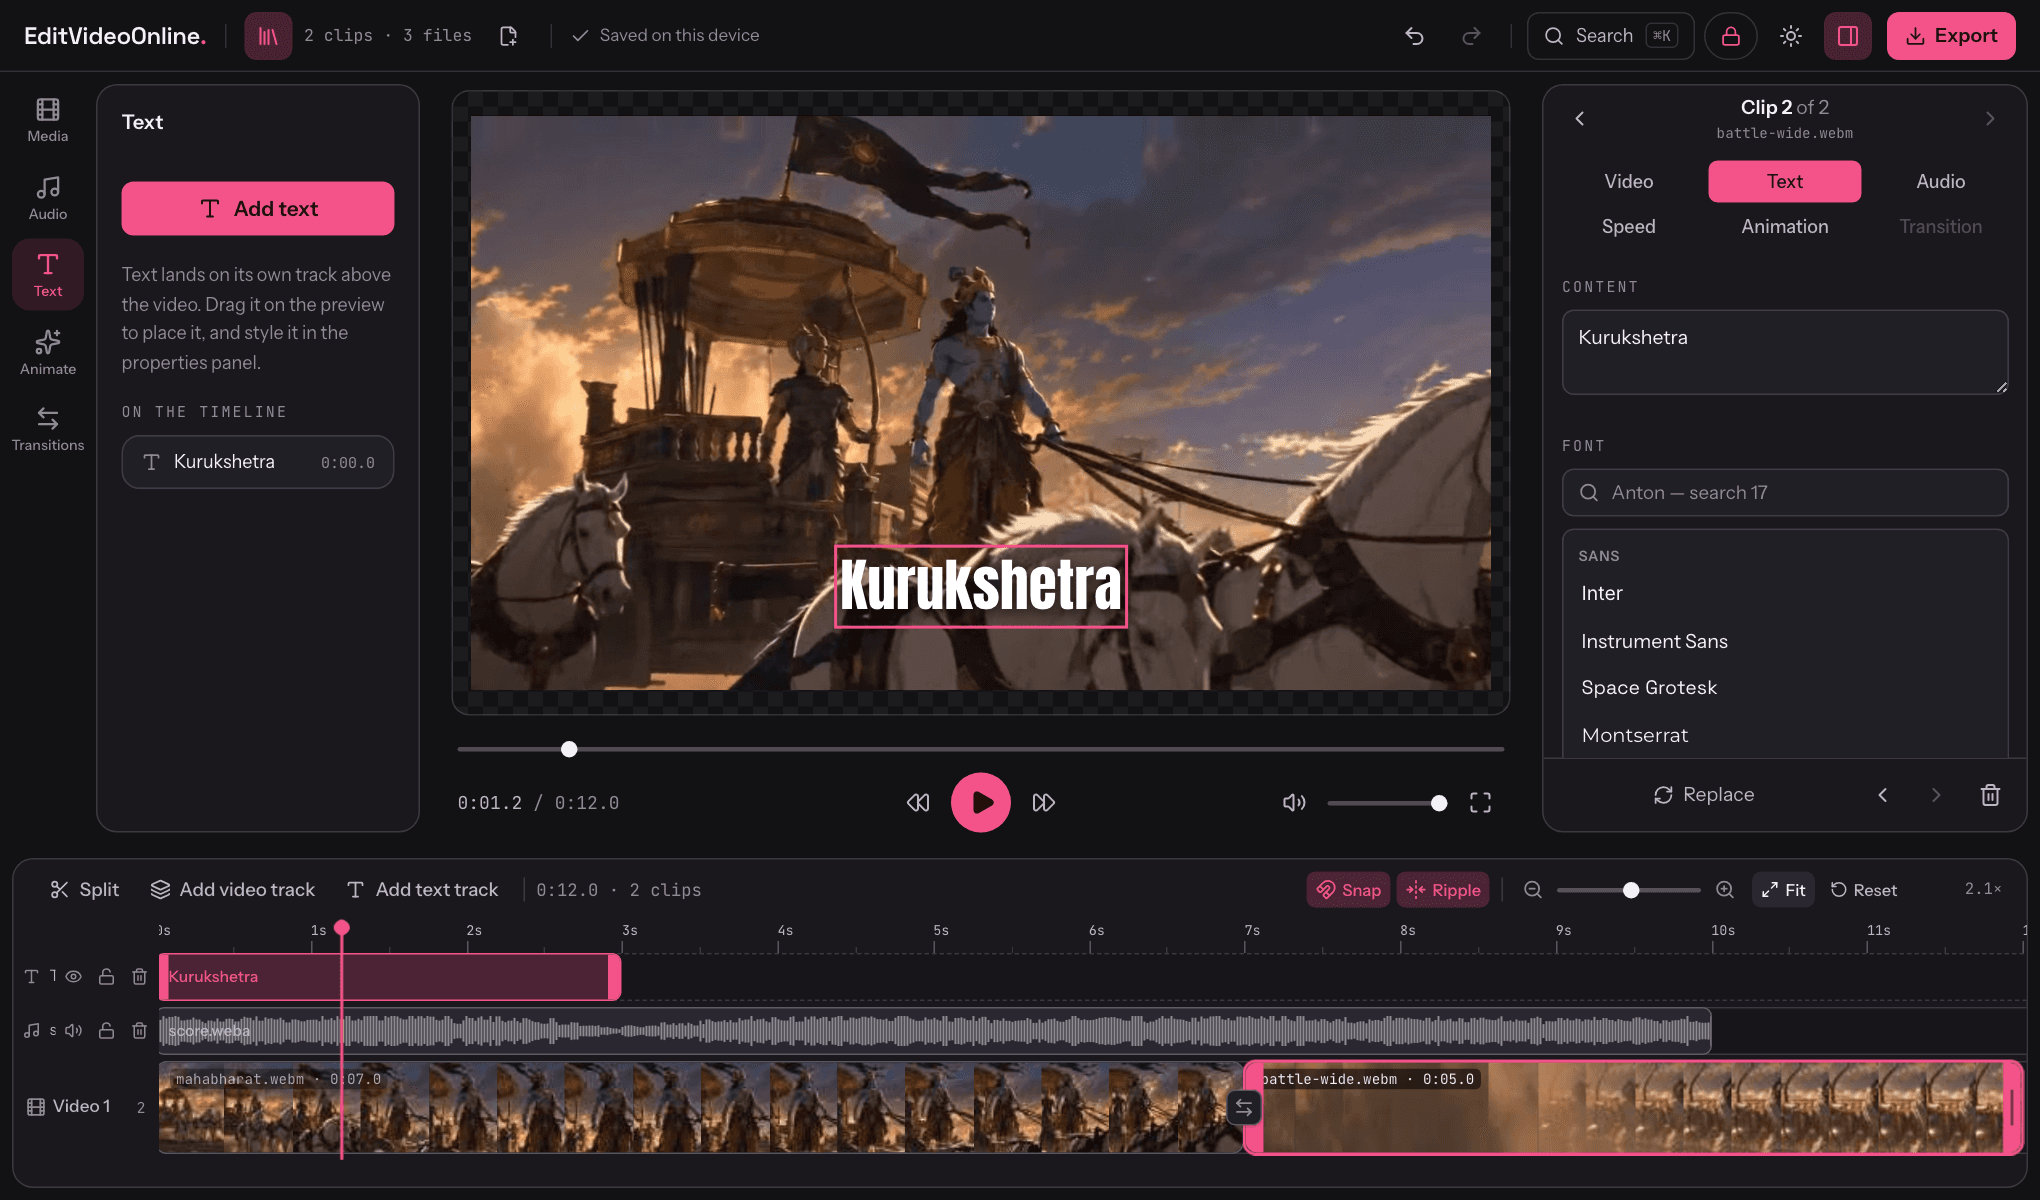Viewport: 2040px width, 1200px height.
Task: Click the timeline zoom slider handle
Action: pos(1631,890)
